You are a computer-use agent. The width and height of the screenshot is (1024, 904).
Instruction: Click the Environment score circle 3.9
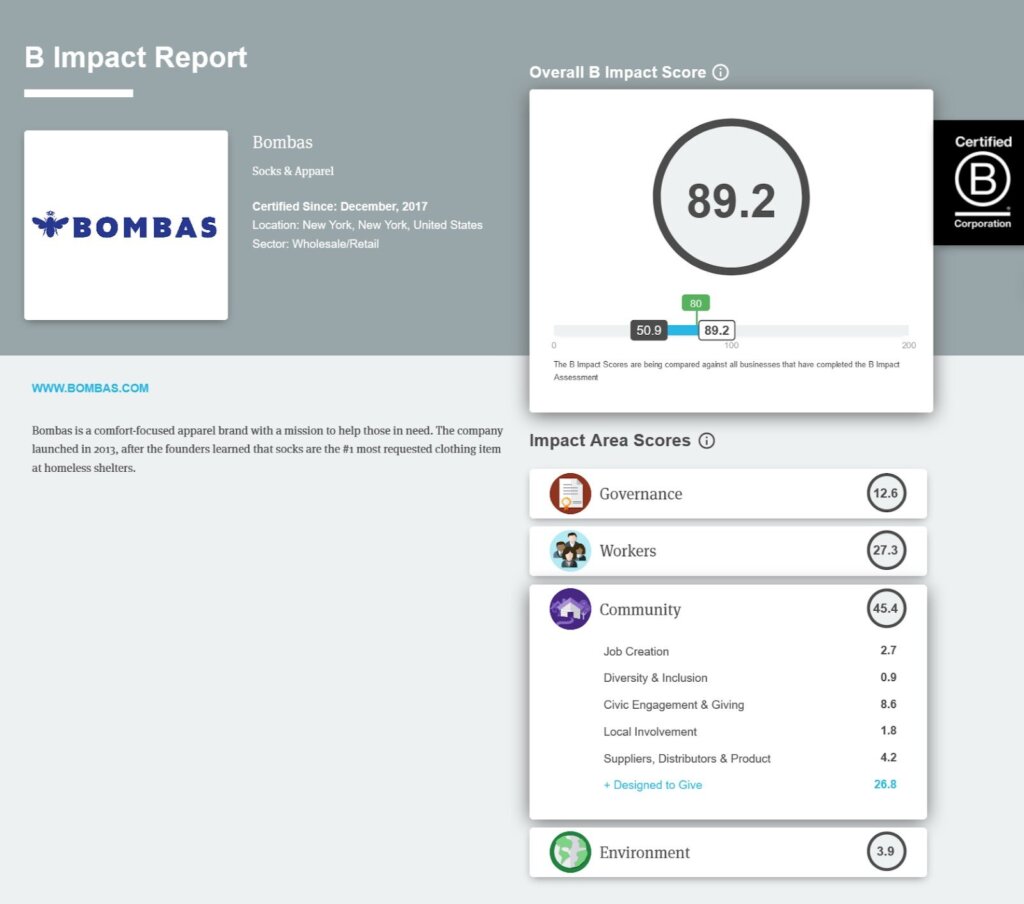tap(886, 851)
